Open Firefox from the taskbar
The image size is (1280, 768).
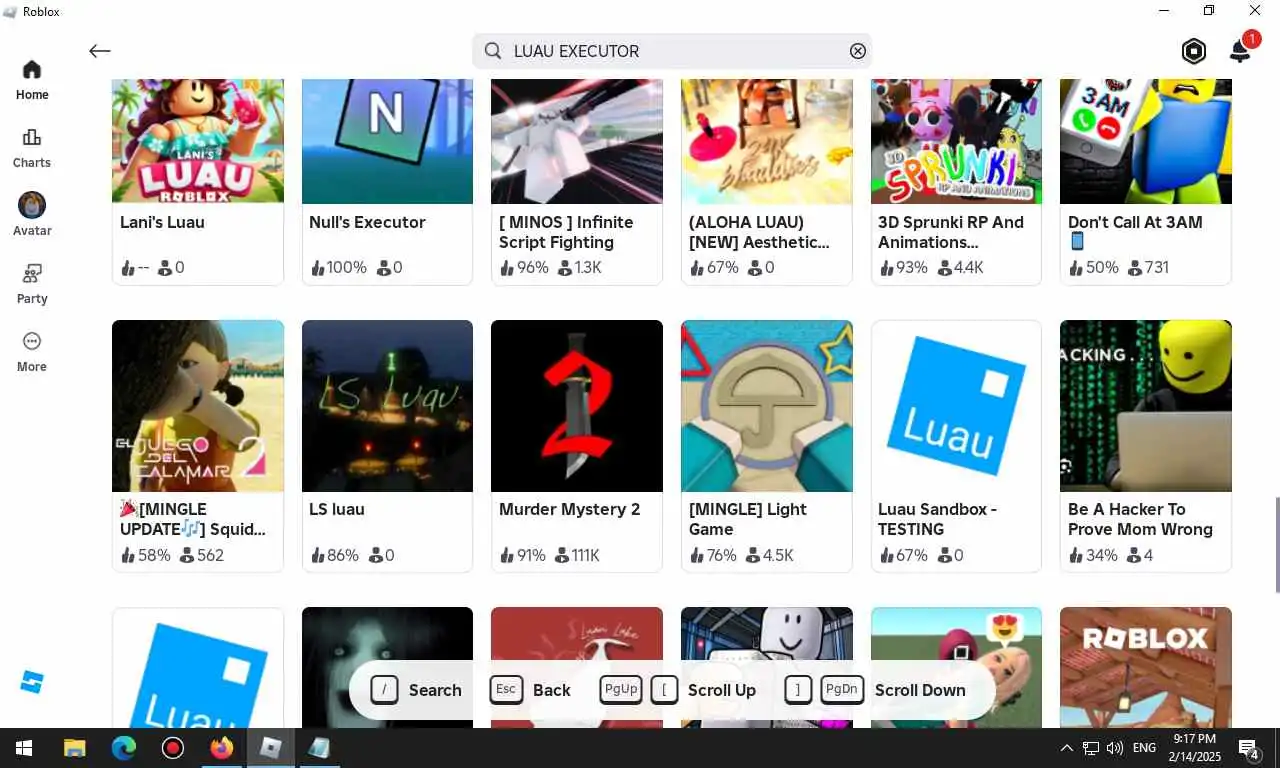(222, 748)
